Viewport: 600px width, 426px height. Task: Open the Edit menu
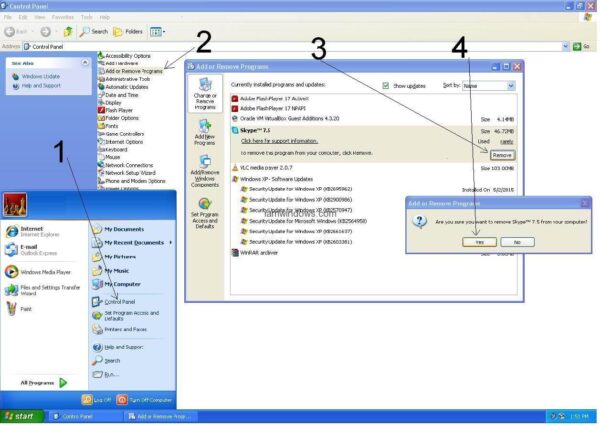point(23,17)
